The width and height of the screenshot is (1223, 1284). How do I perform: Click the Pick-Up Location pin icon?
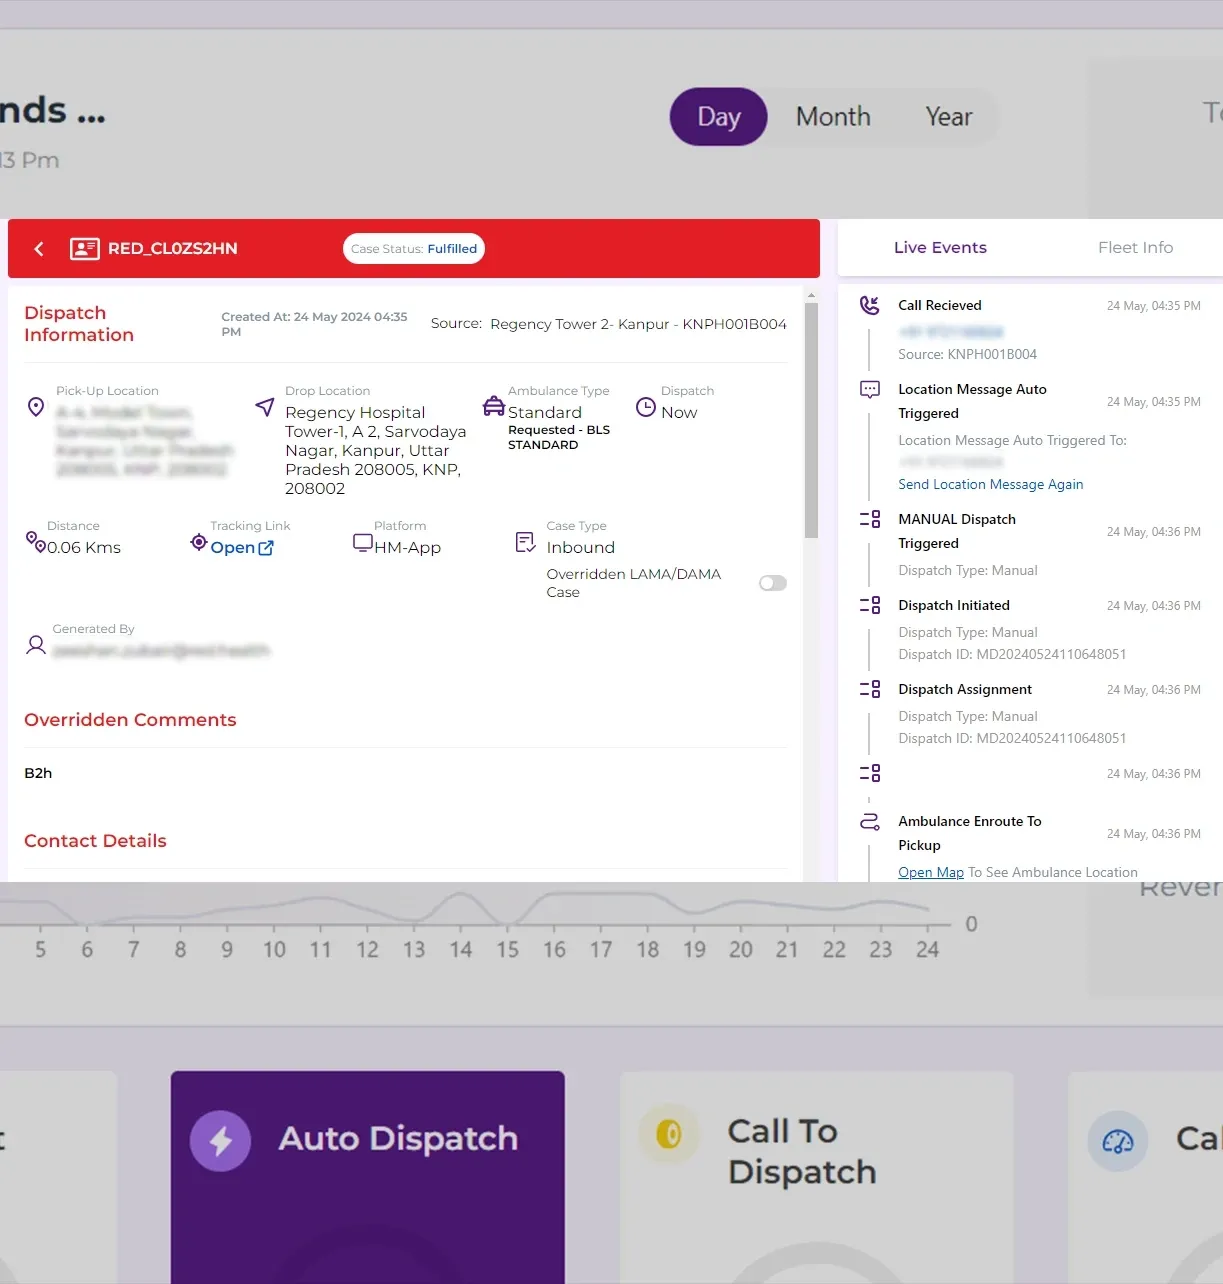(x=36, y=407)
